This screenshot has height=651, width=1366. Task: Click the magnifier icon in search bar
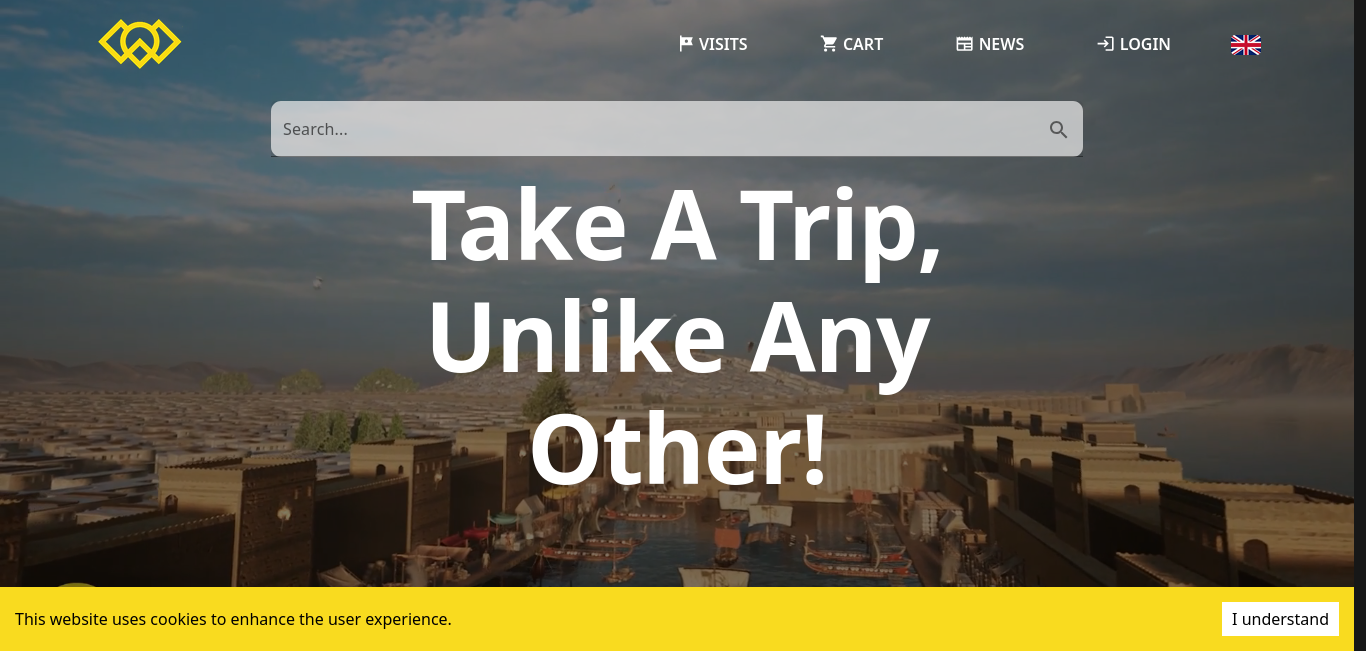tap(1059, 129)
